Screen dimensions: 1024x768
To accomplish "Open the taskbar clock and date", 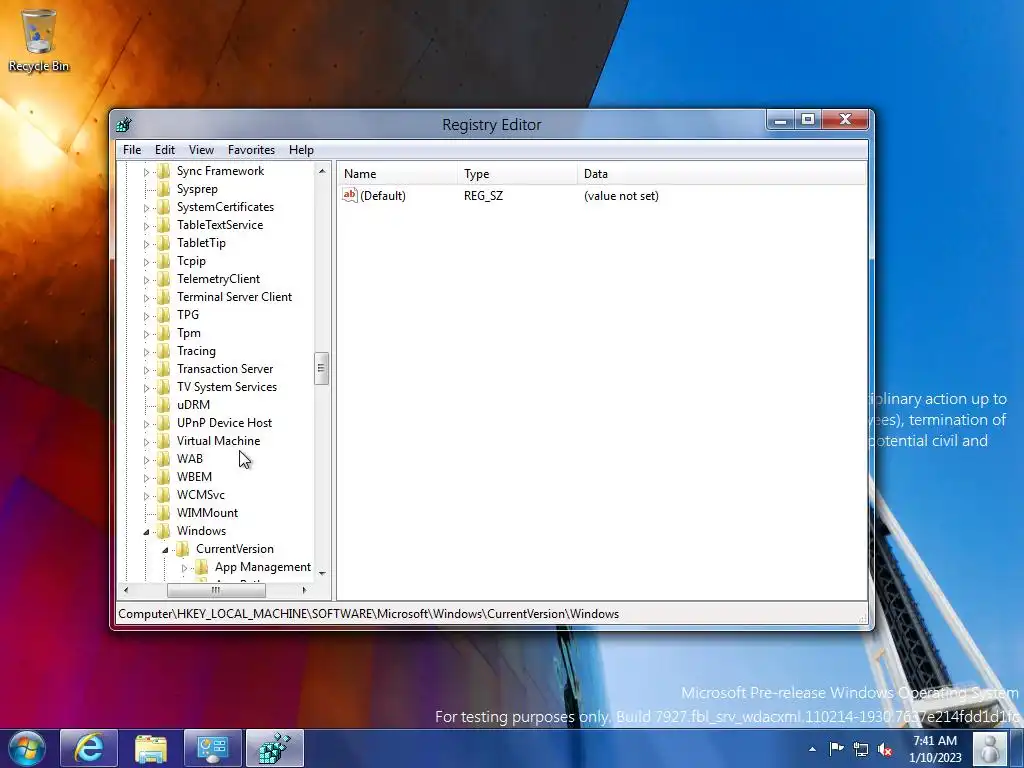I will (x=935, y=749).
